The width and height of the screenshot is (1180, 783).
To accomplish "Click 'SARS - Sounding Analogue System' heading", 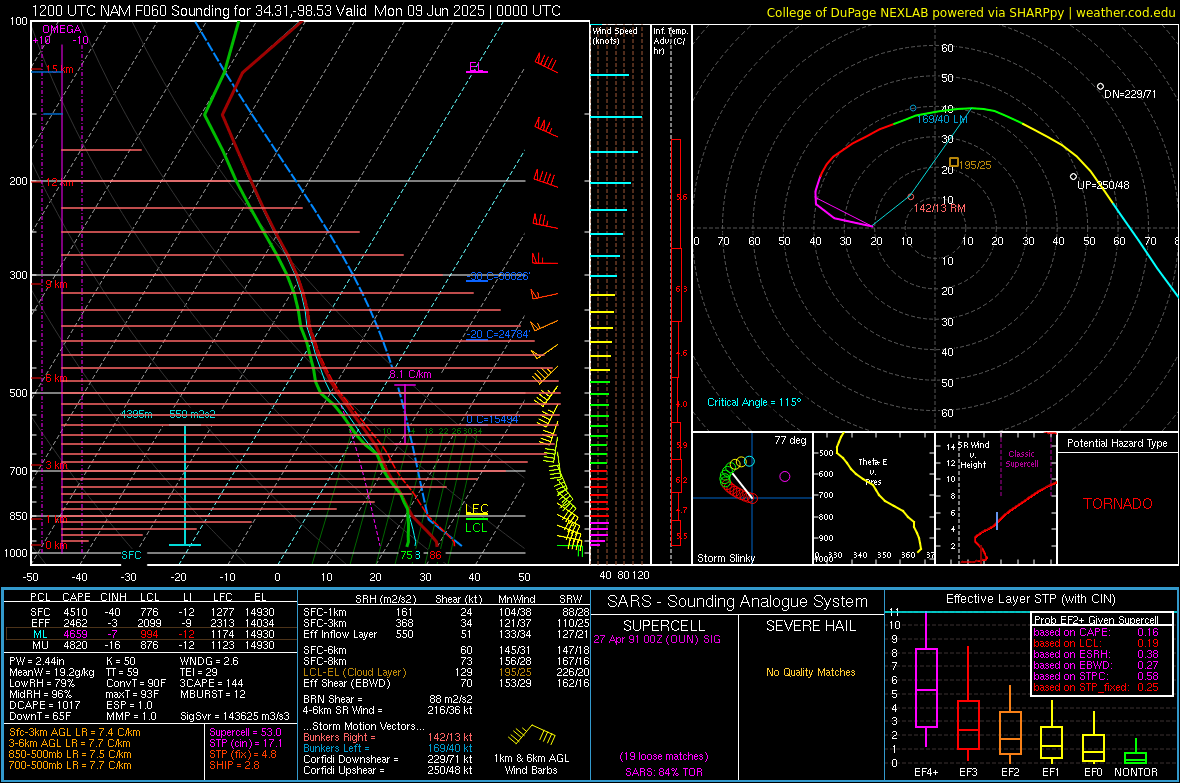I will click(x=738, y=602).
